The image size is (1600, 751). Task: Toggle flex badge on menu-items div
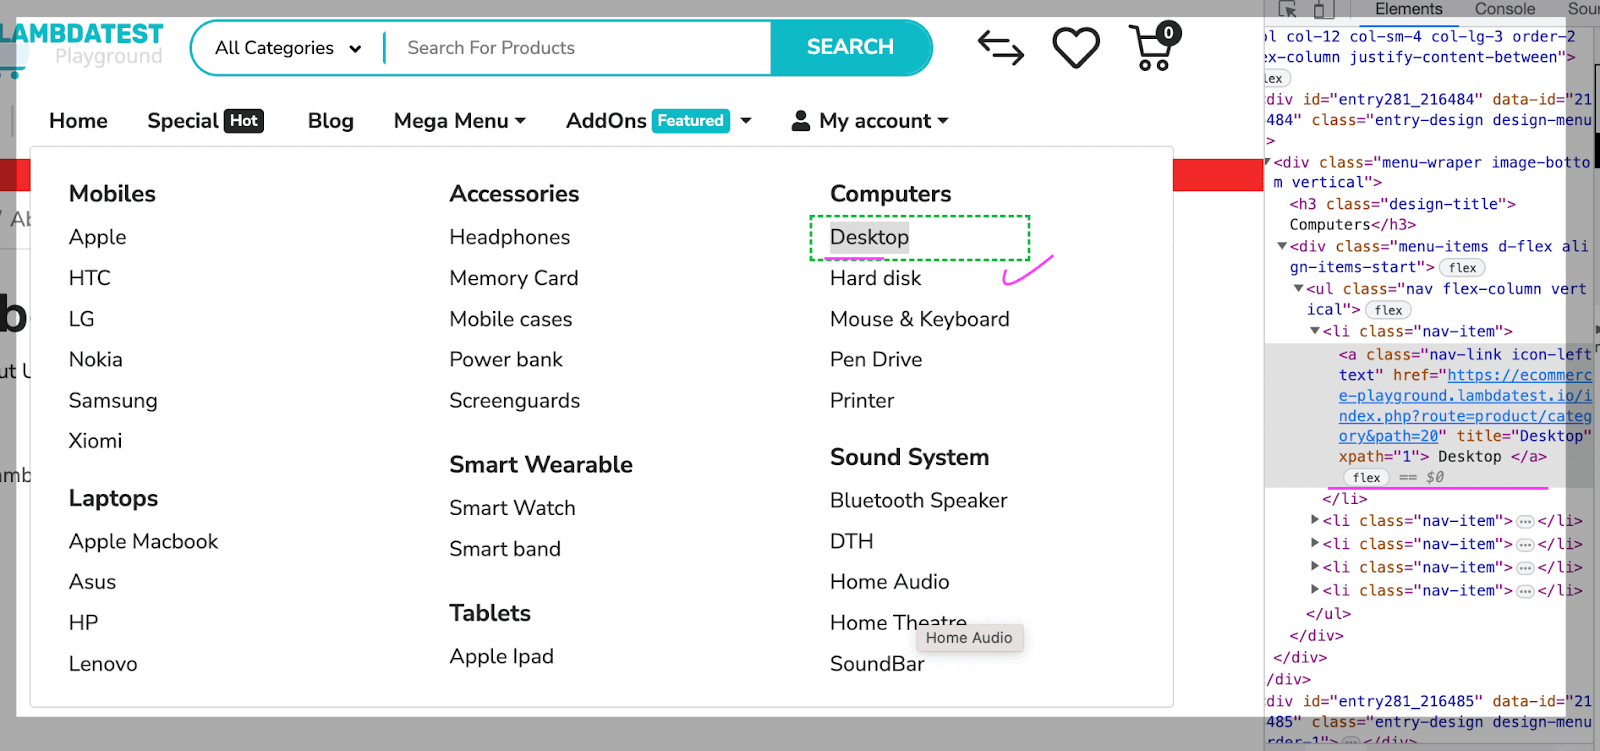pyautogui.click(x=1462, y=268)
